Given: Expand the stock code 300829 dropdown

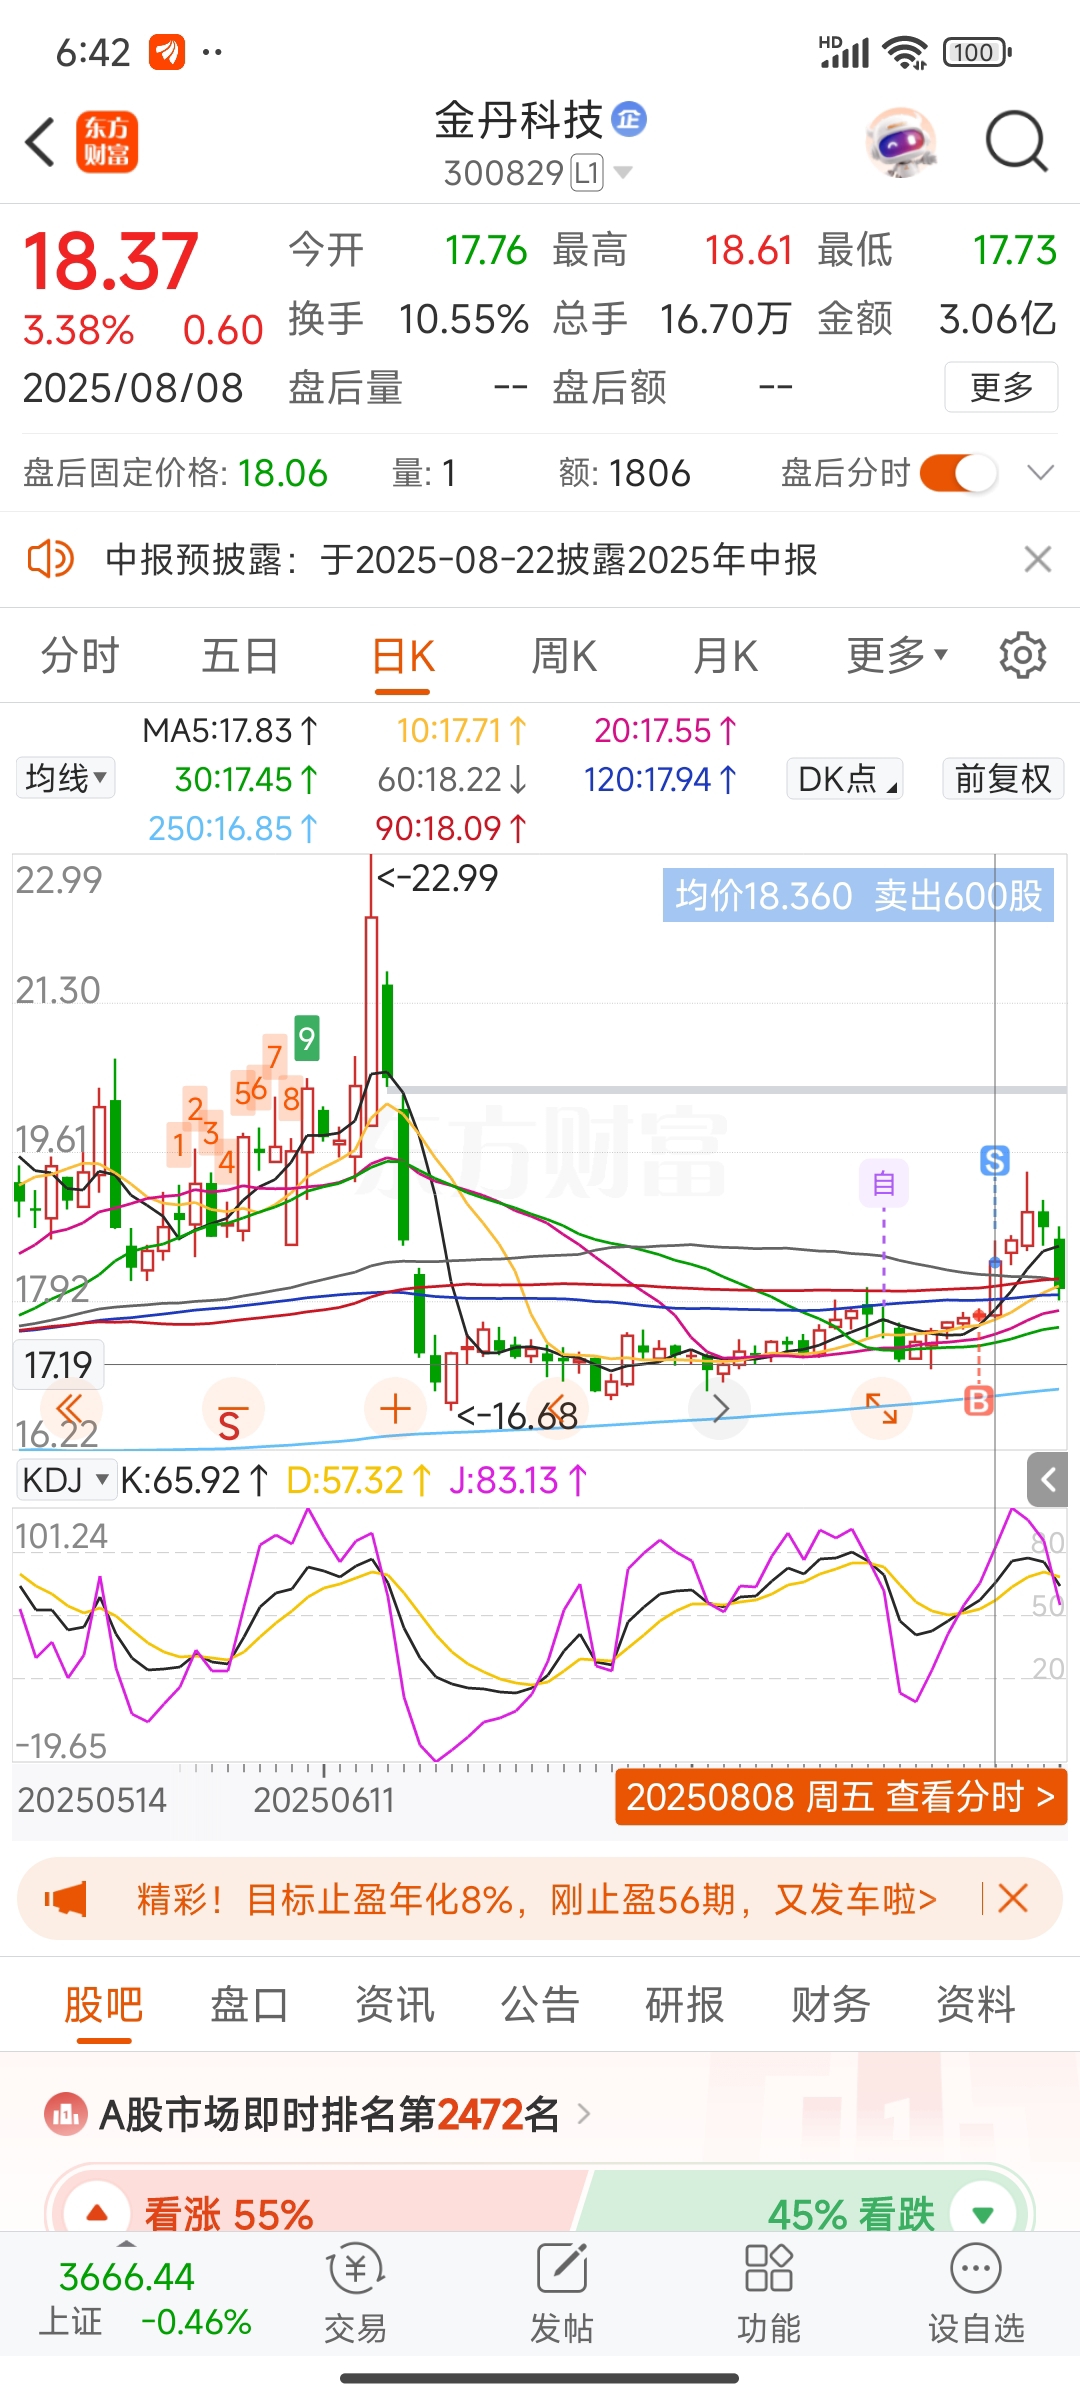Looking at the screenshot, I should click(x=623, y=173).
